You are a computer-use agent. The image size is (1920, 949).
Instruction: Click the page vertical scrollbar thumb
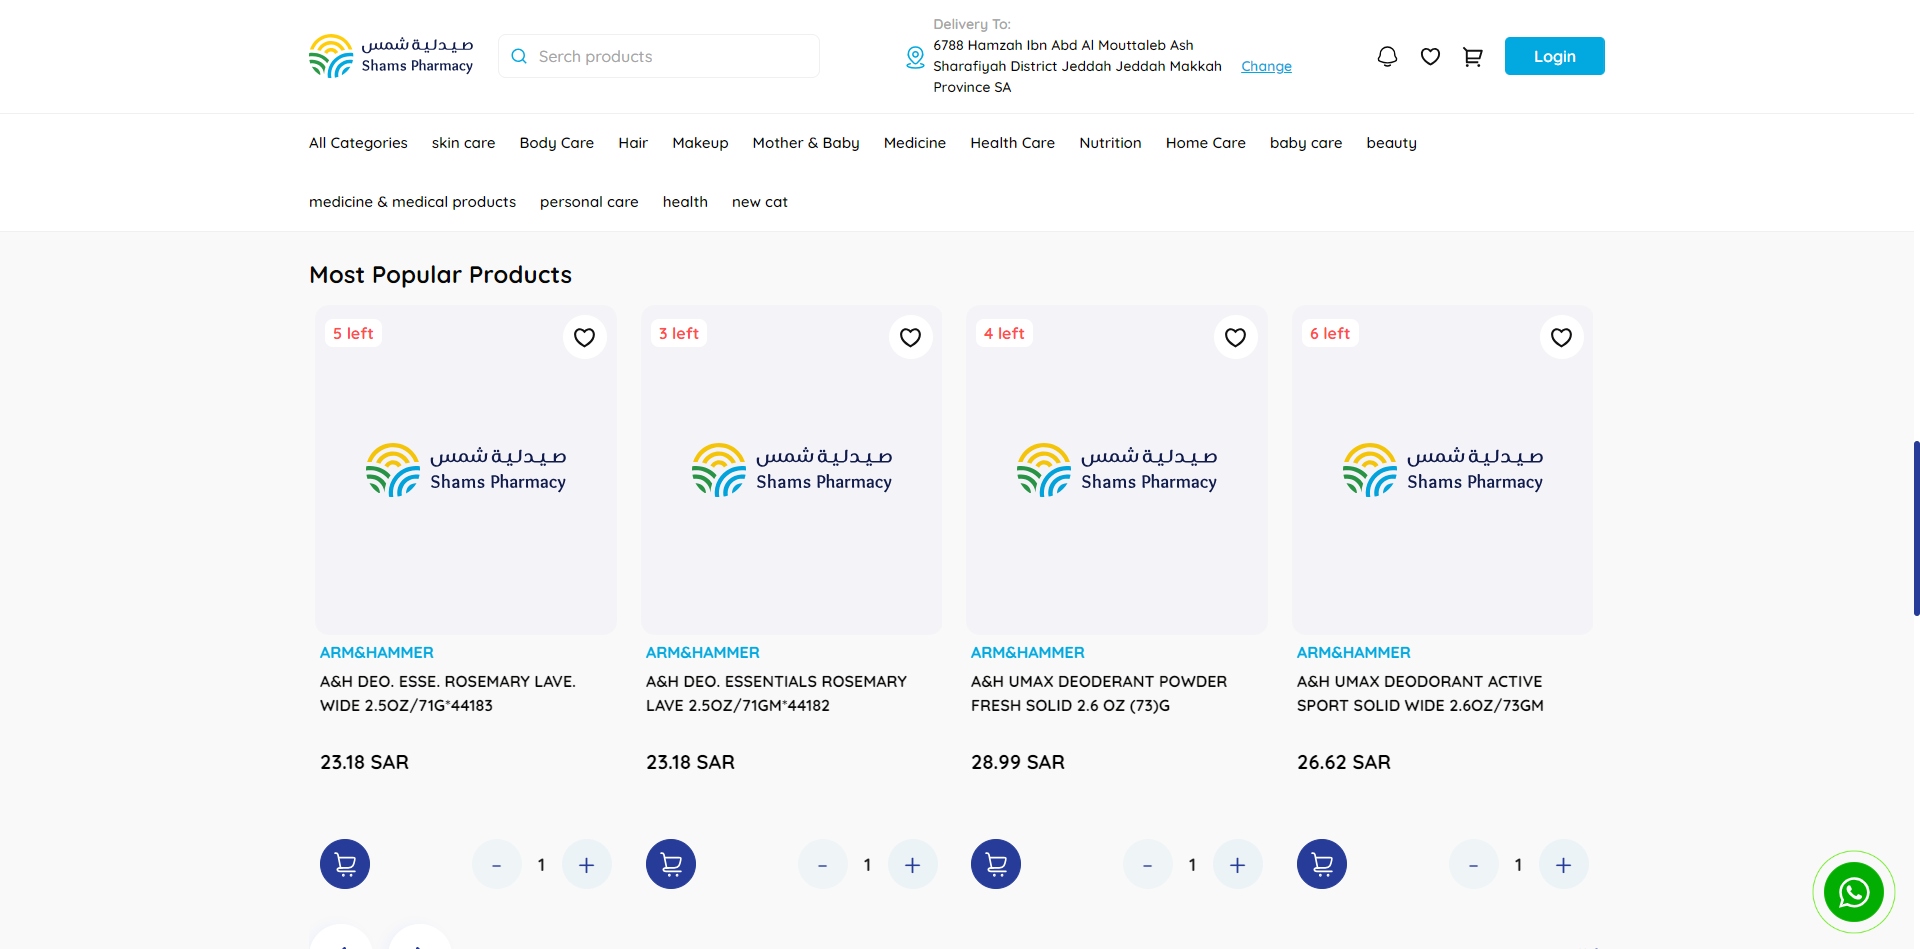[1916, 528]
